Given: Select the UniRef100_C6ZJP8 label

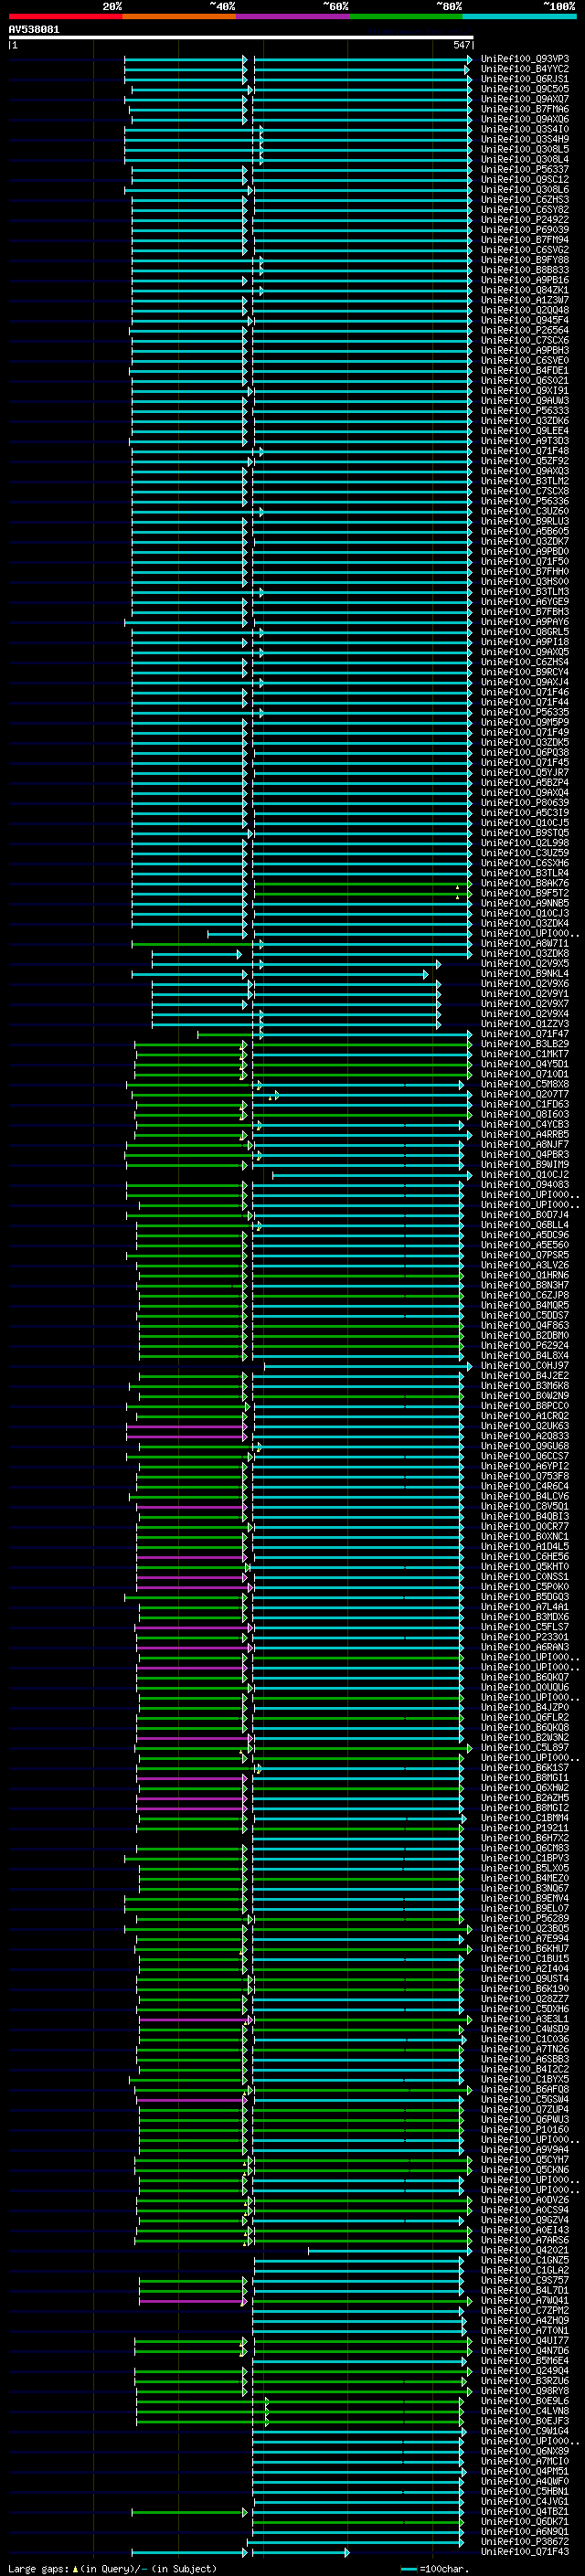Looking at the screenshot, I should [524, 1295].
